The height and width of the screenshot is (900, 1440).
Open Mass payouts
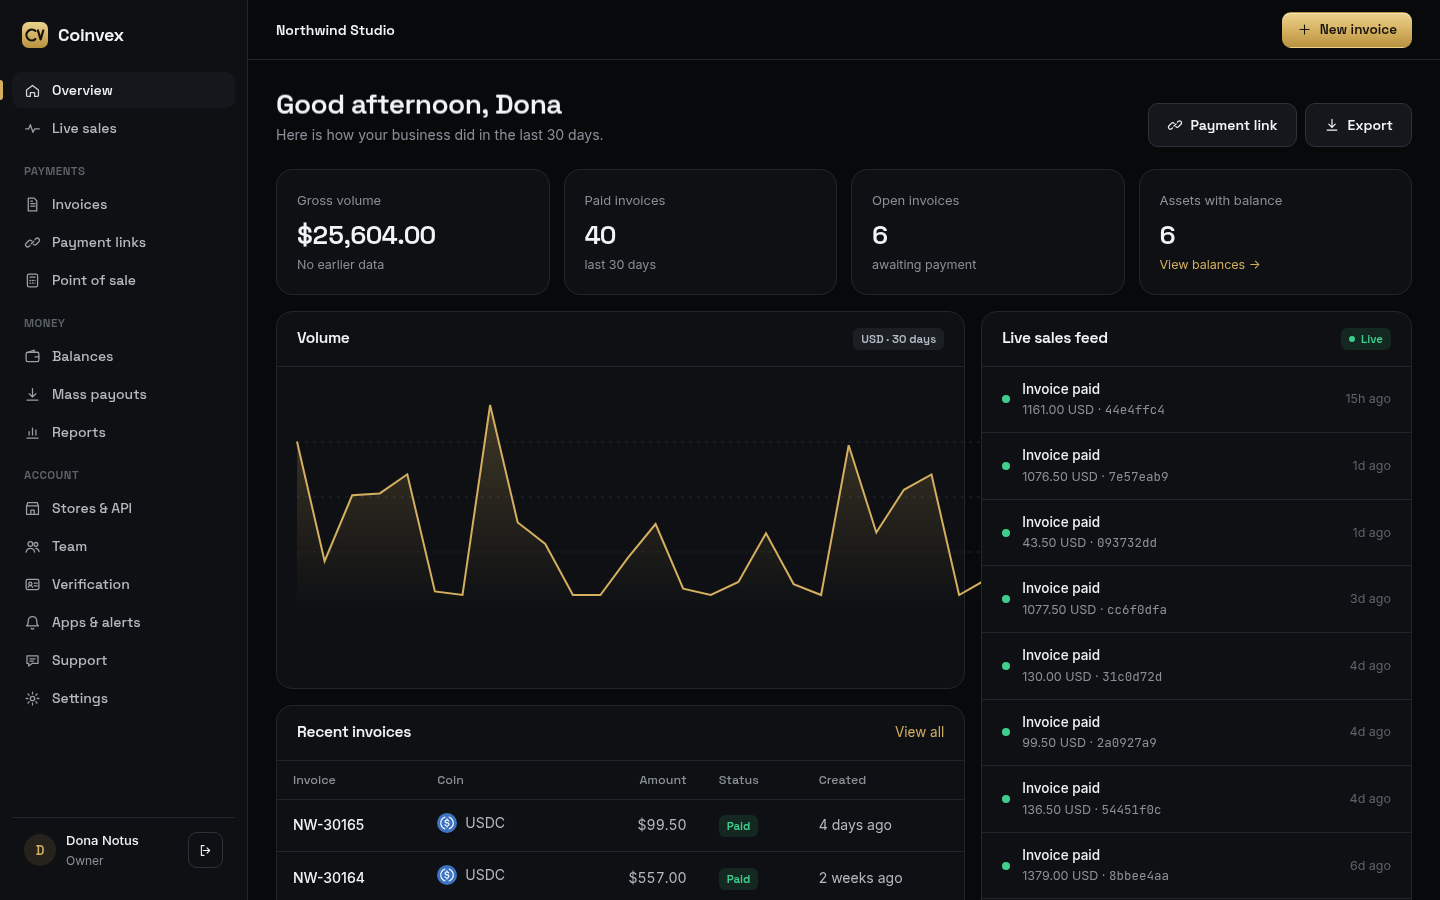click(x=124, y=394)
